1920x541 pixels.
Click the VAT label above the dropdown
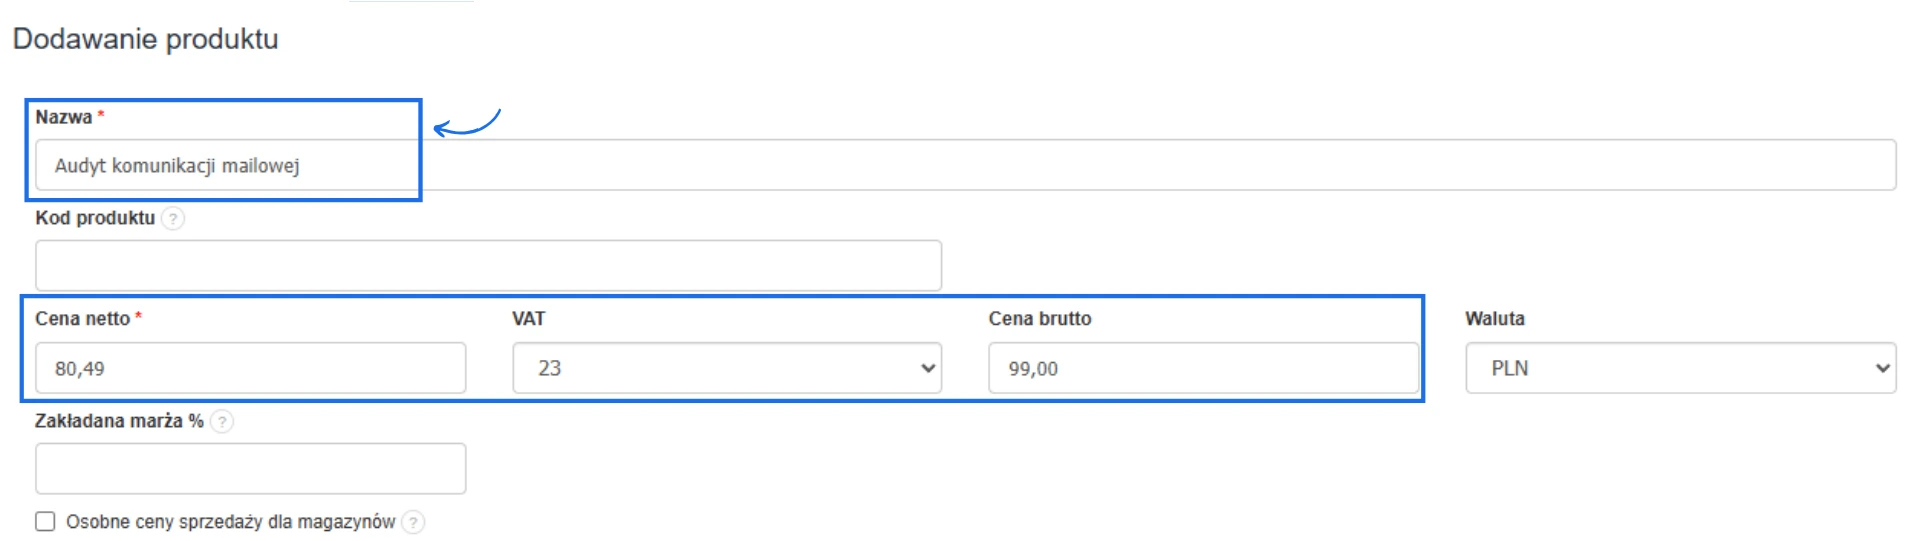tap(529, 319)
